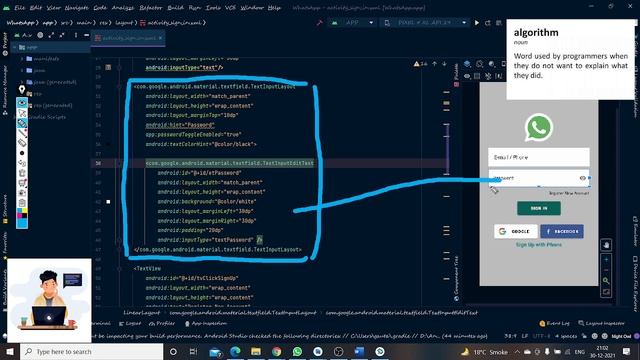The image size is (640, 360).
Task: Open the annotation color palette swatch
Action: pyautogui.click(x=22, y=213)
